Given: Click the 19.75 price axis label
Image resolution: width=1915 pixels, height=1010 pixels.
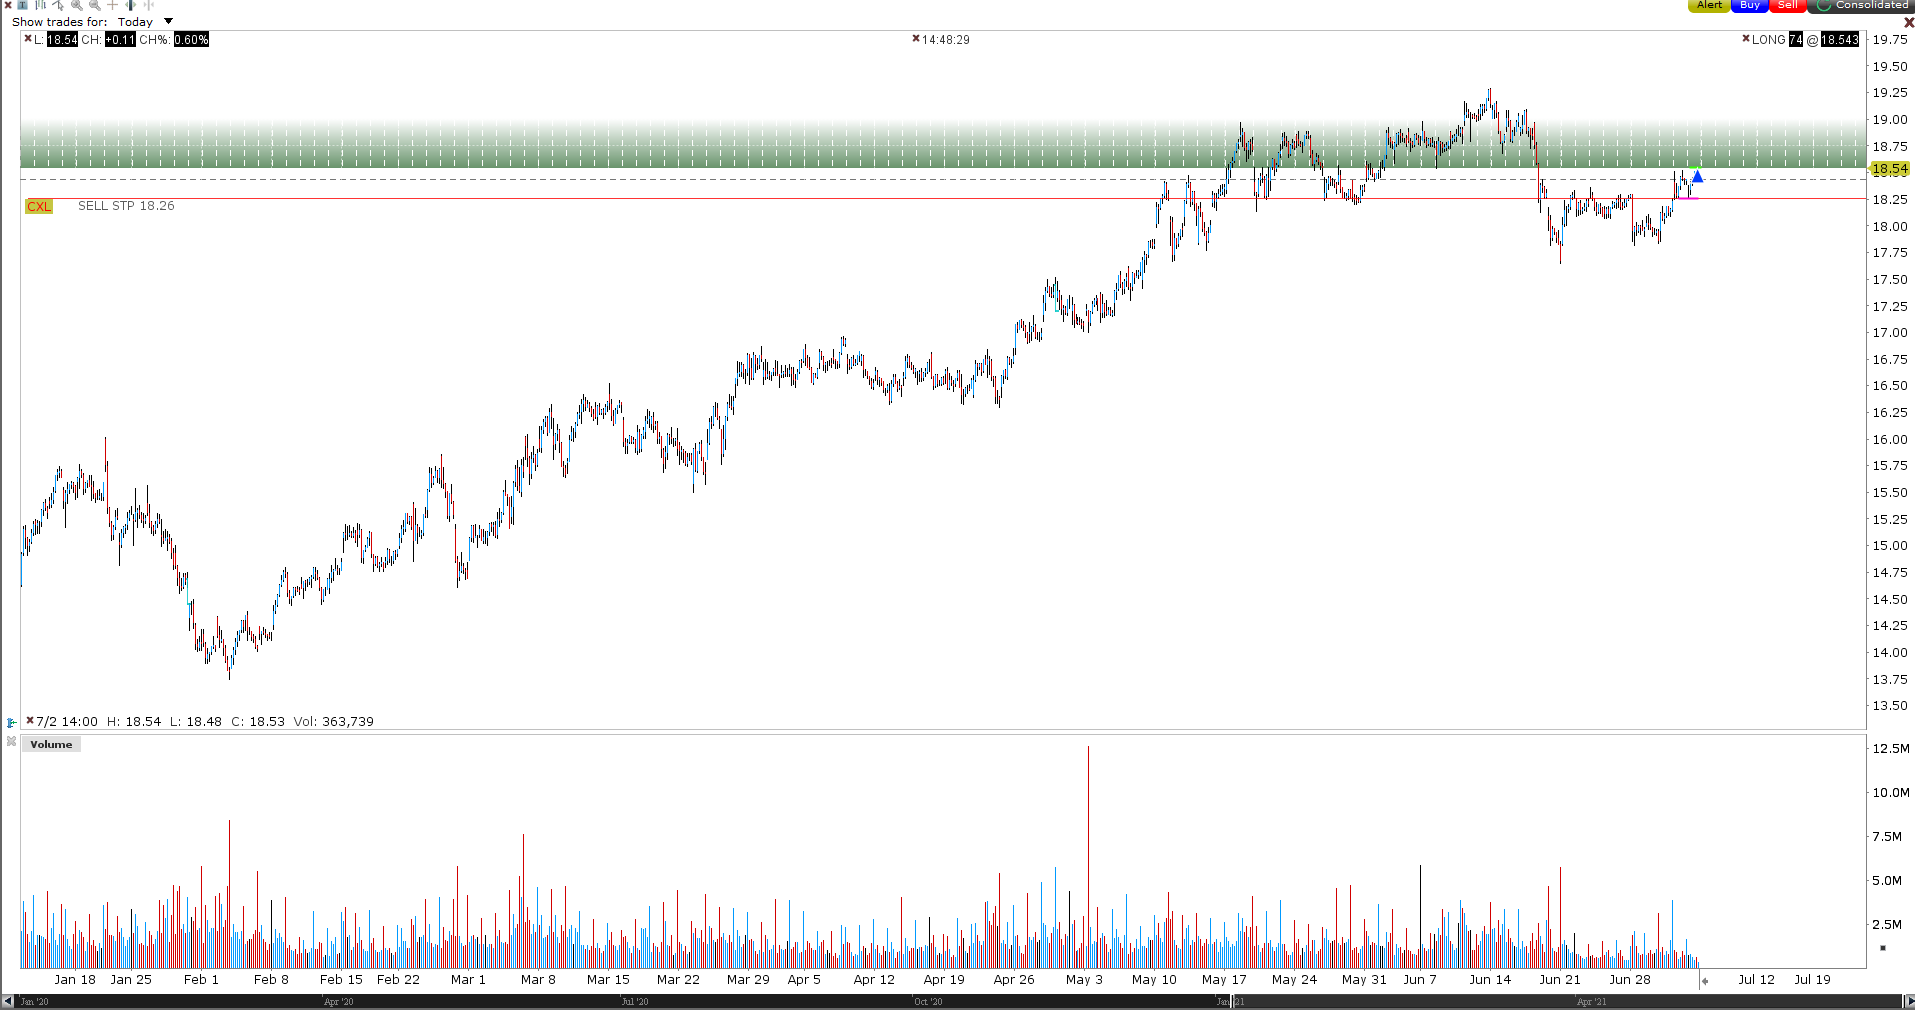Looking at the screenshot, I should [1890, 40].
